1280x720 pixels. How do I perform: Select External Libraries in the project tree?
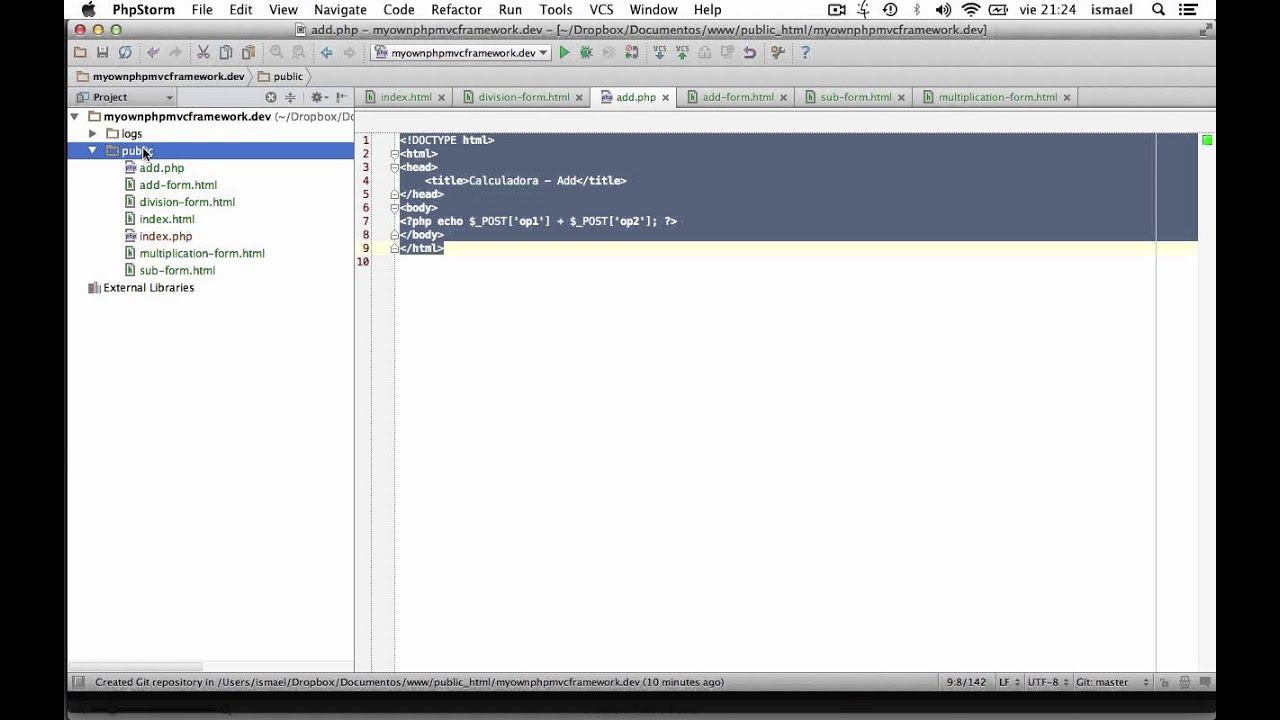149,288
